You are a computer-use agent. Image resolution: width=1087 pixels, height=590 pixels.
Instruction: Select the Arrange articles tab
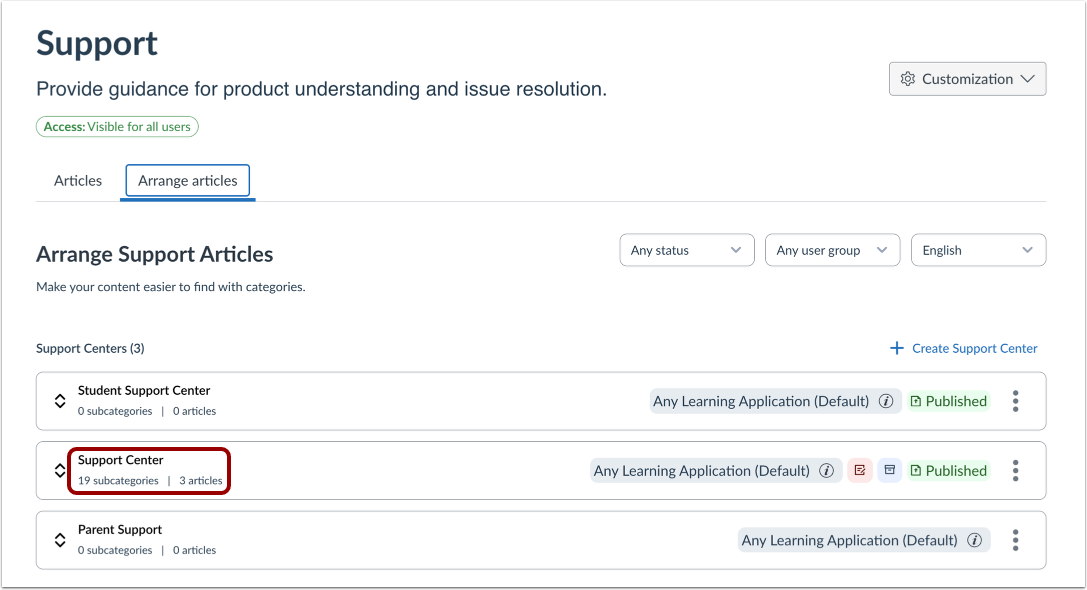click(188, 181)
